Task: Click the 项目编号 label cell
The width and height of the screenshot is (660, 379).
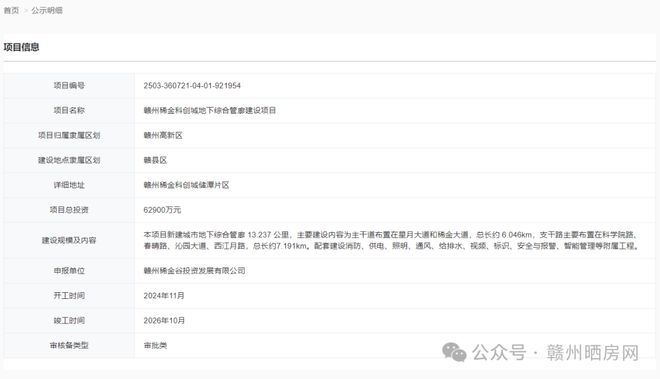Action: [69, 85]
